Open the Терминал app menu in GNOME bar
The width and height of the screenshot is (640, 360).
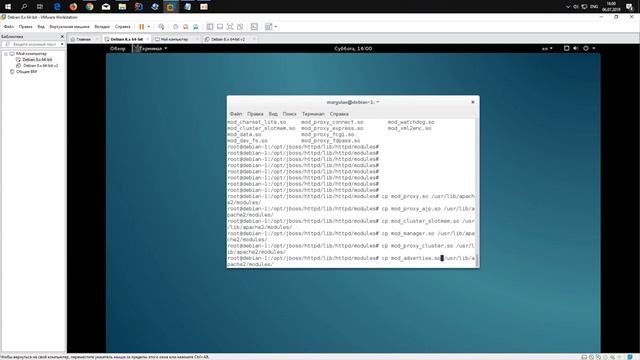150,48
